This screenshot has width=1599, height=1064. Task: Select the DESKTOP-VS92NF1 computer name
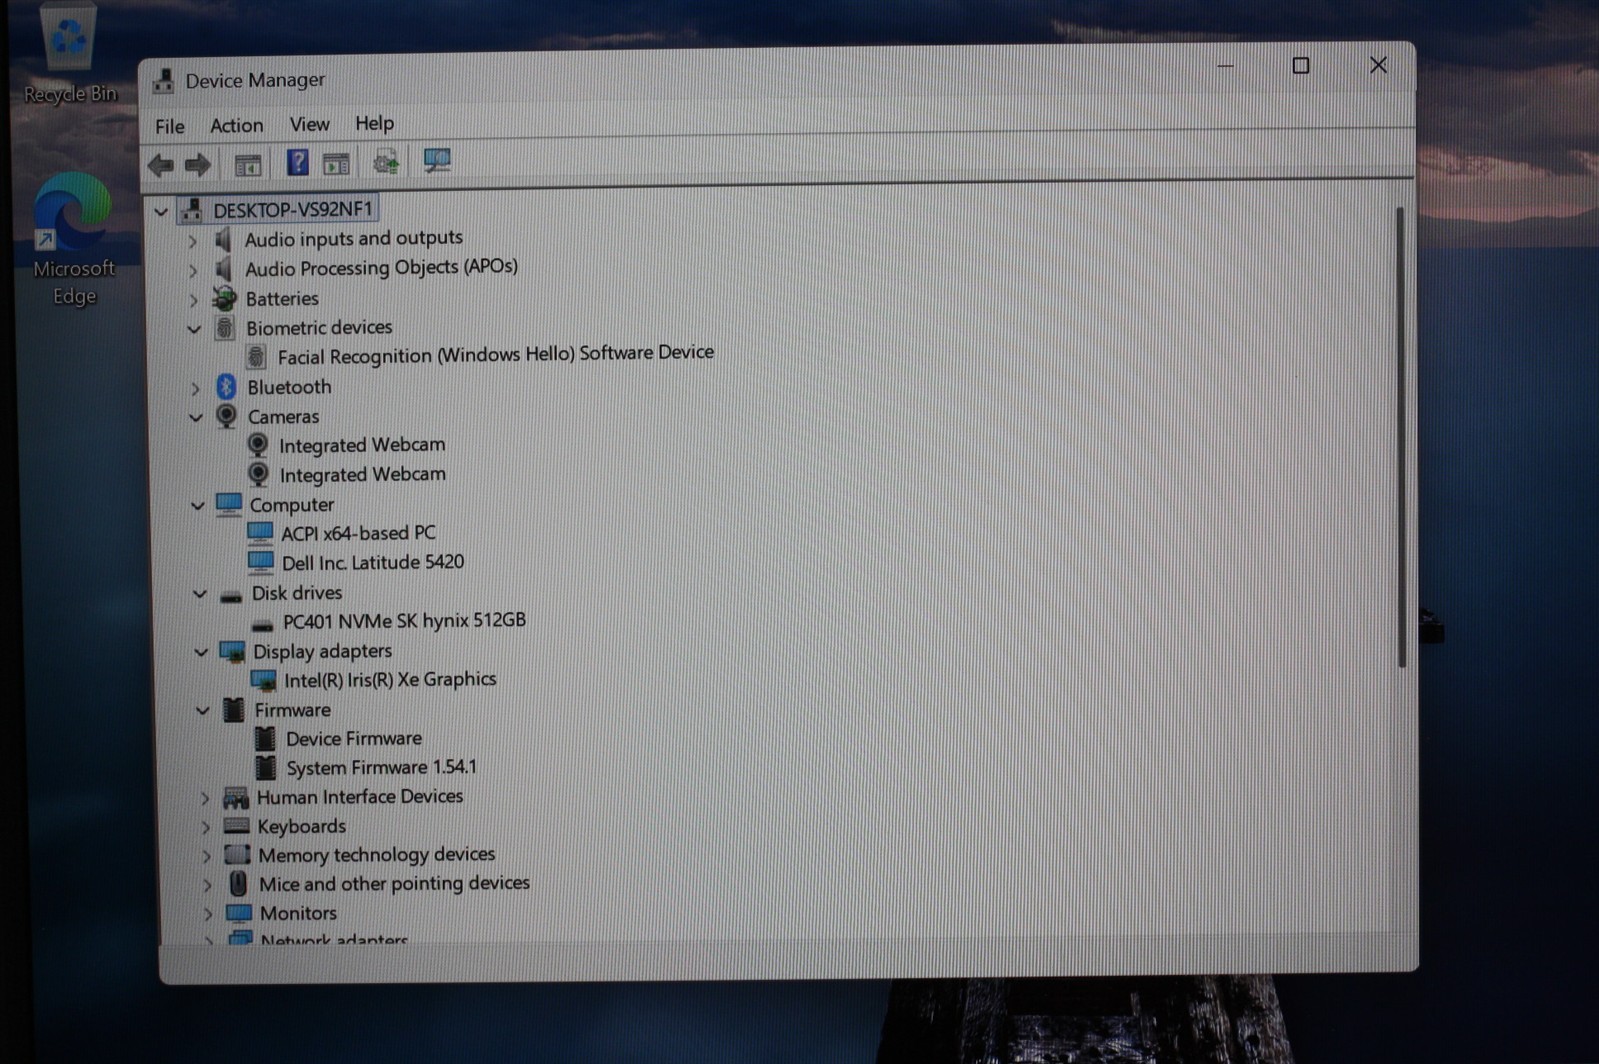[x=292, y=209]
